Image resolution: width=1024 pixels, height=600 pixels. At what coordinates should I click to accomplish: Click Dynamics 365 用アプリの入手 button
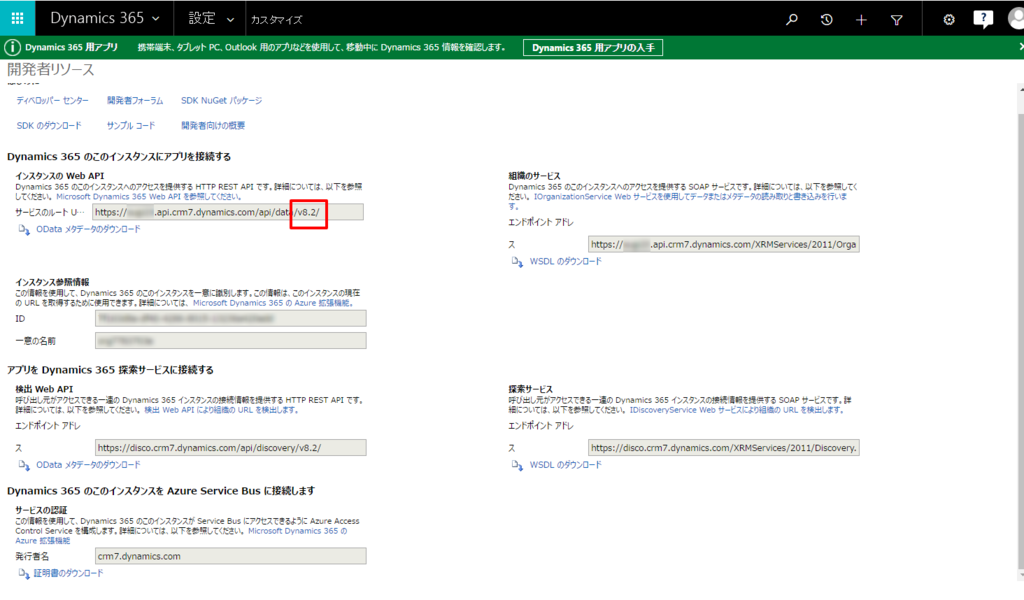(x=593, y=48)
